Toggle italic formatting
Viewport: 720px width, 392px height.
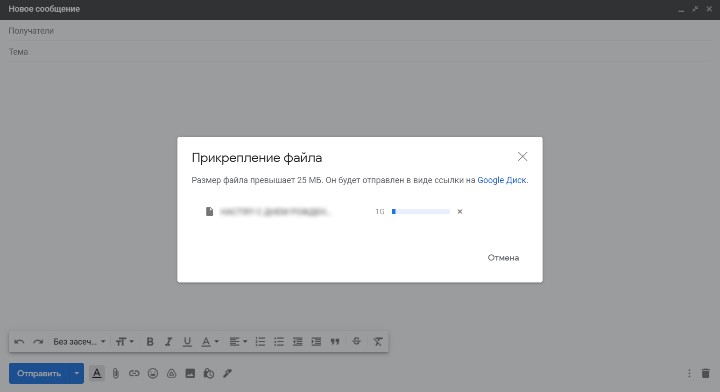(169, 342)
